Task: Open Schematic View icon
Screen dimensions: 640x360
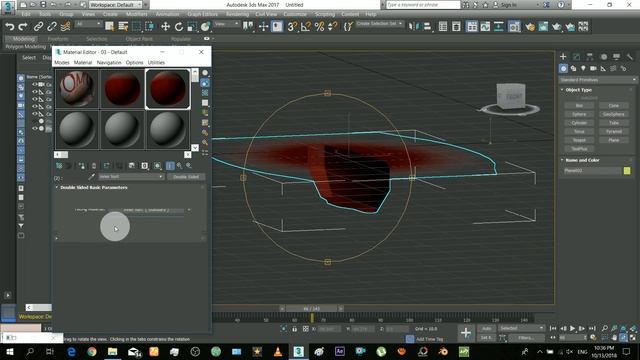Action: 499,27
